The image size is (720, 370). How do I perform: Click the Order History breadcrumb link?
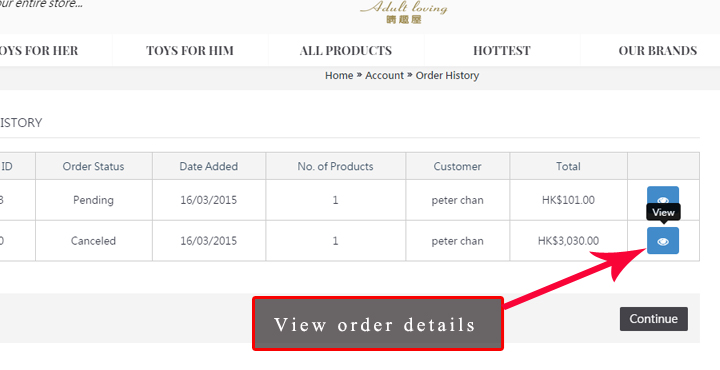click(447, 75)
